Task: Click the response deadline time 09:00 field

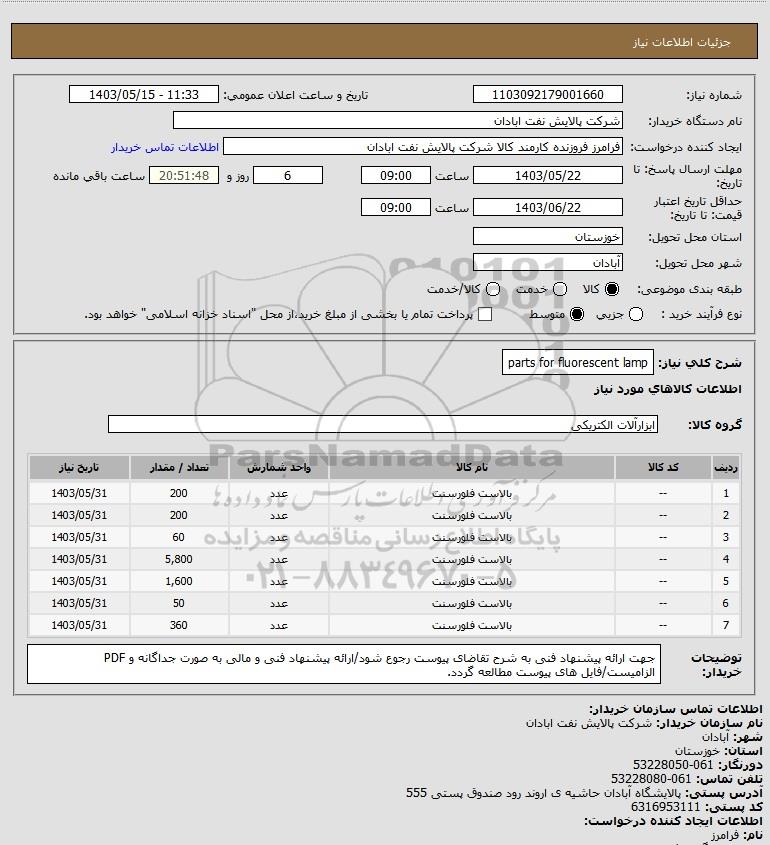Action: coord(396,175)
